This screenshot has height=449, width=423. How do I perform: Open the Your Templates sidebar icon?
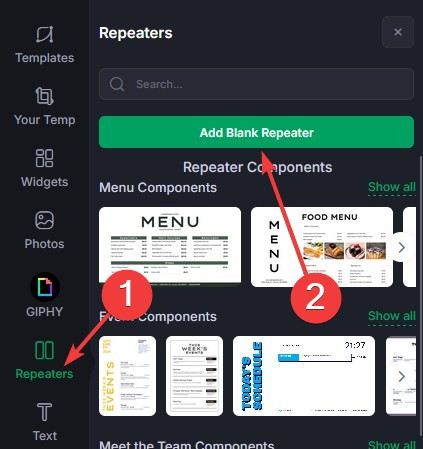click(x=45, y=96)
